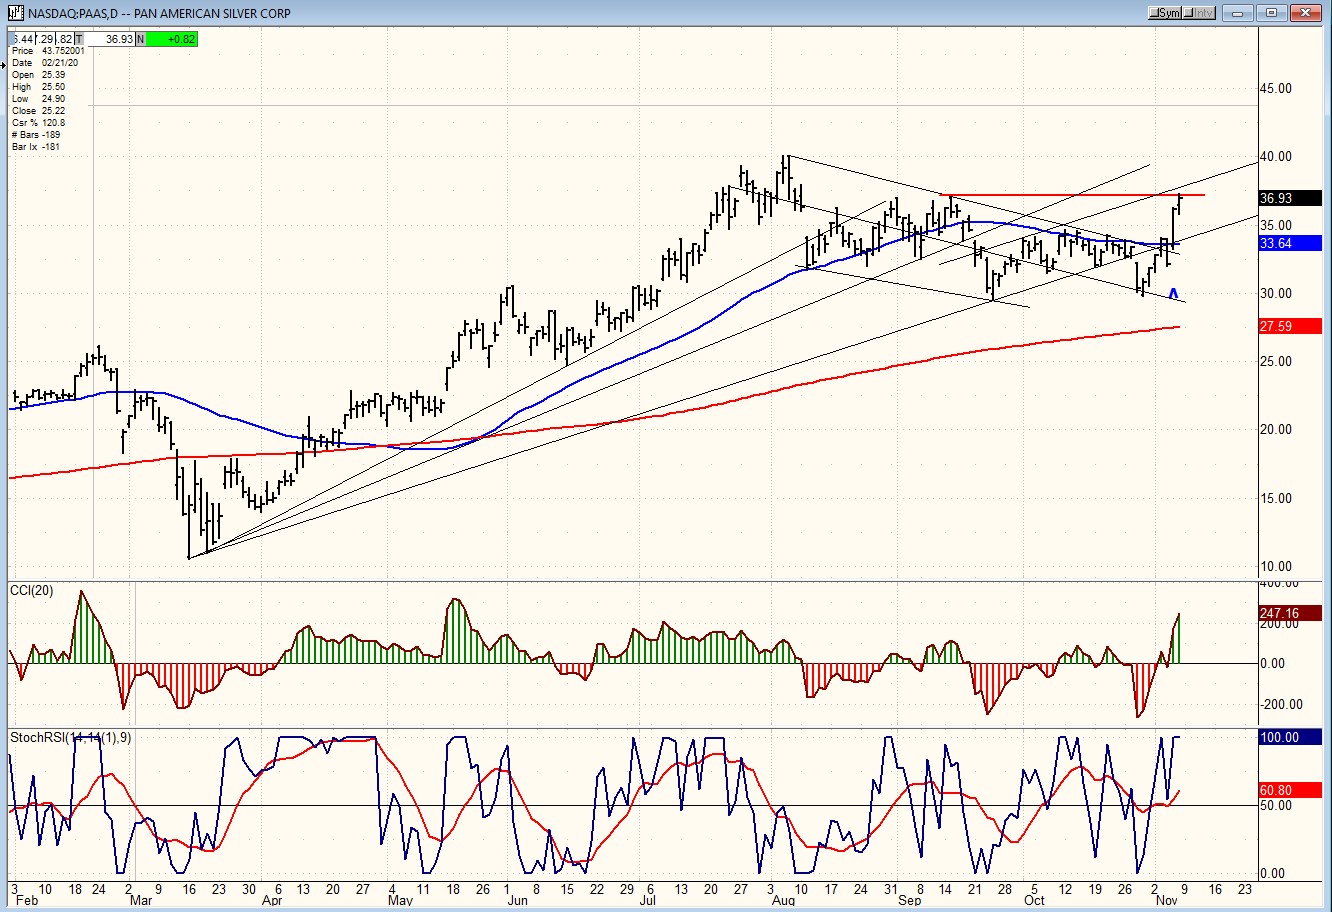Select the StochRSI indicator label
This screenshot has width=1332, height=912.
coord(70,738)
